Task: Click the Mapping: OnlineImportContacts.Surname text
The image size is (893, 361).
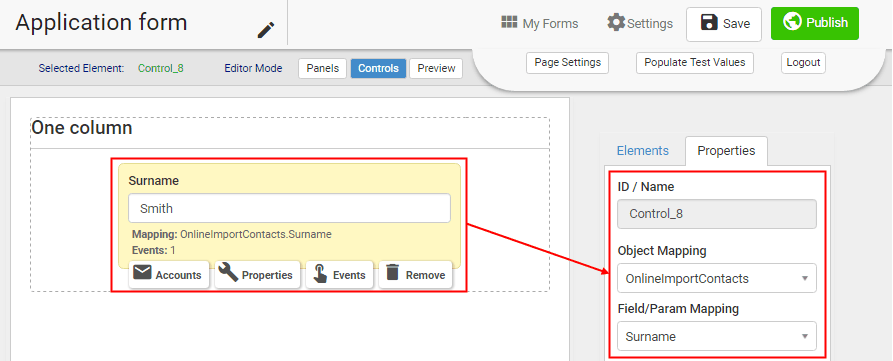Action: tap(232, 234)
